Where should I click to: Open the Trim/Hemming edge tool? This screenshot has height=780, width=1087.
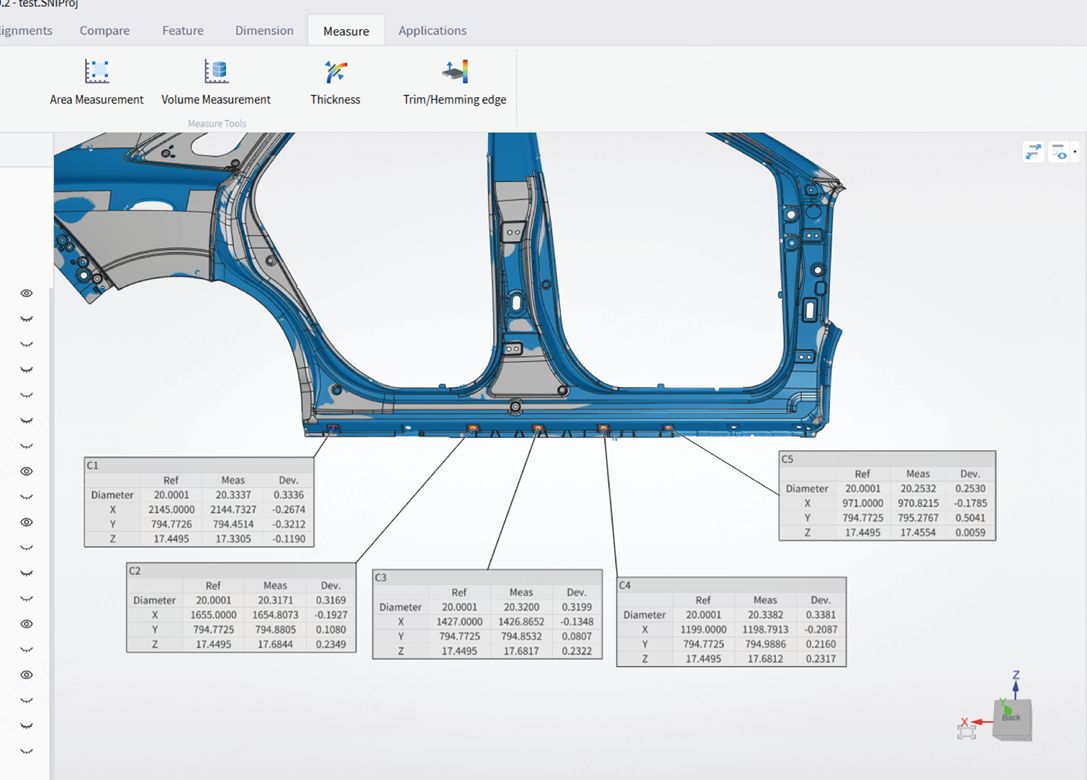click(455, 83)
